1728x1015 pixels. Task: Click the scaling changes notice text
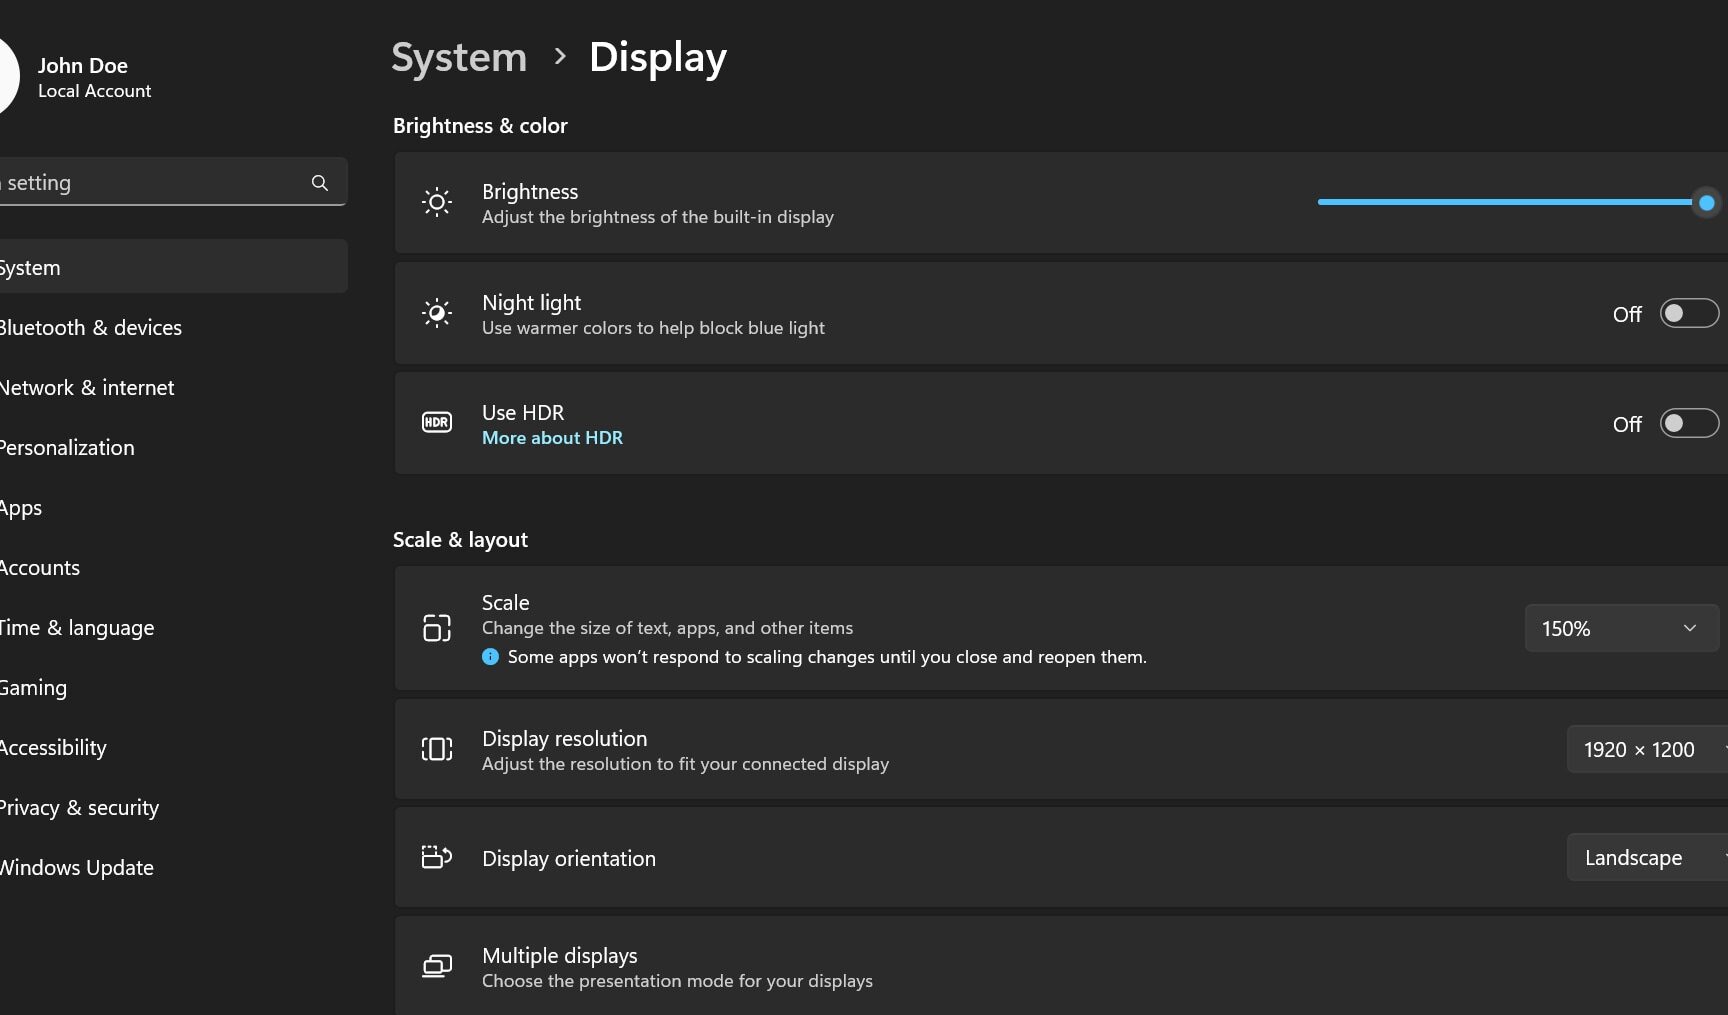click(827, 657)
